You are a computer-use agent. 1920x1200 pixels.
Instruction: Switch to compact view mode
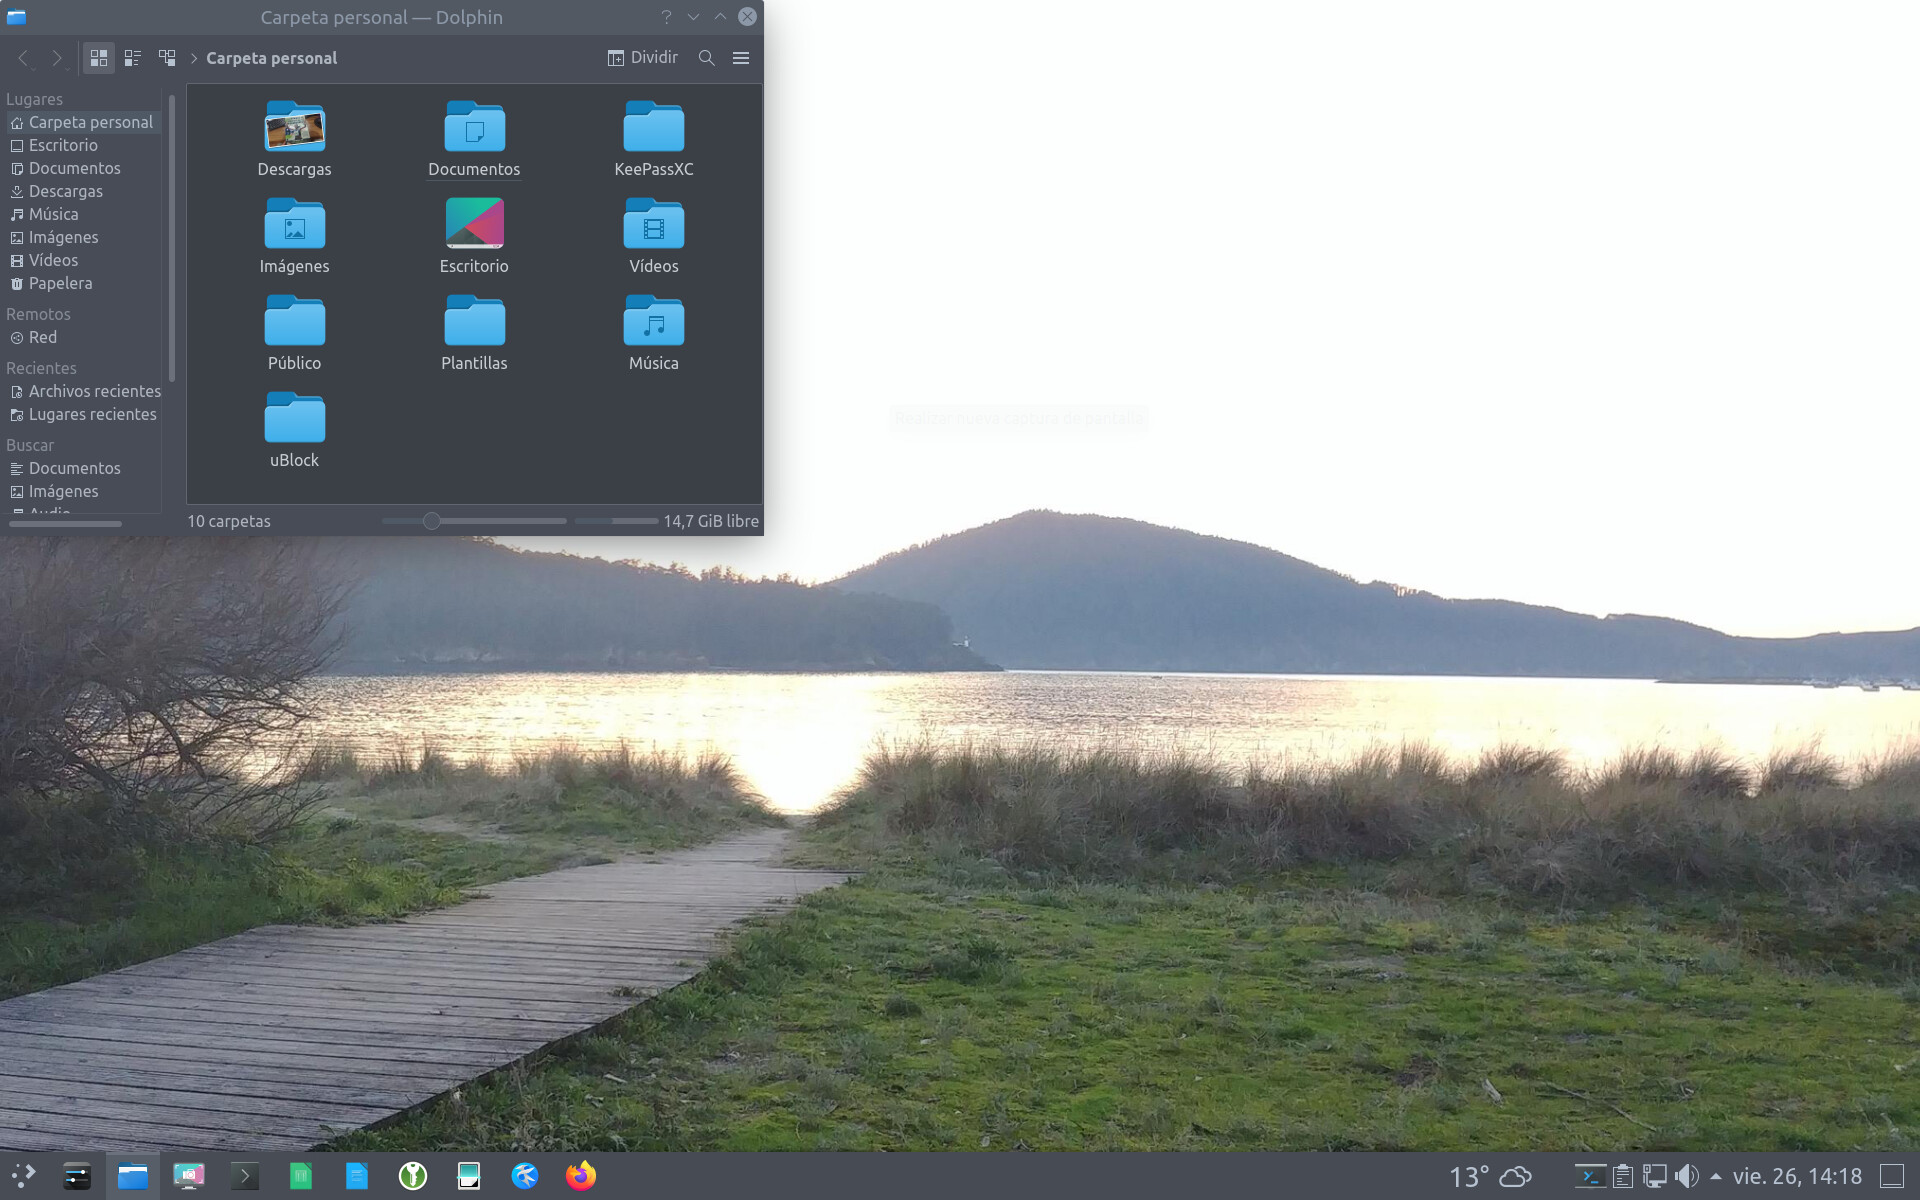[x=132, y=58]
